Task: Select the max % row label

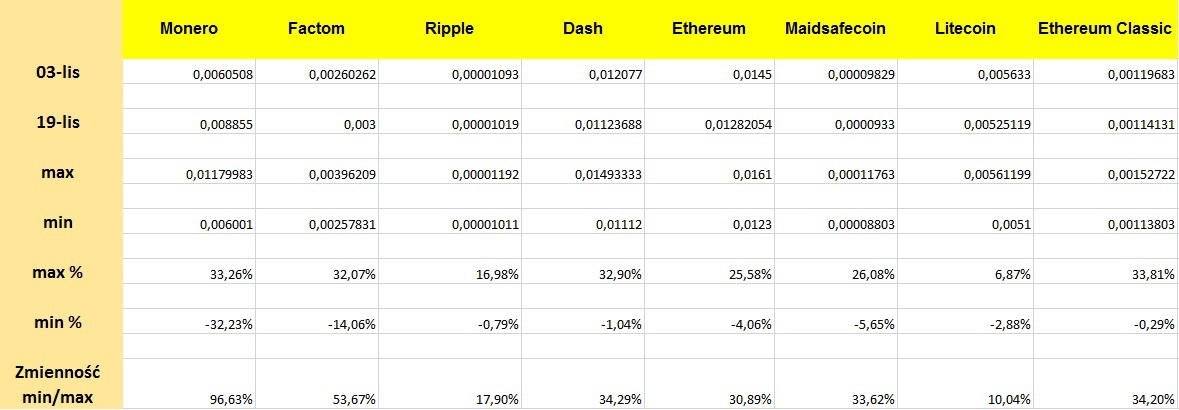Action: point(62,274)
